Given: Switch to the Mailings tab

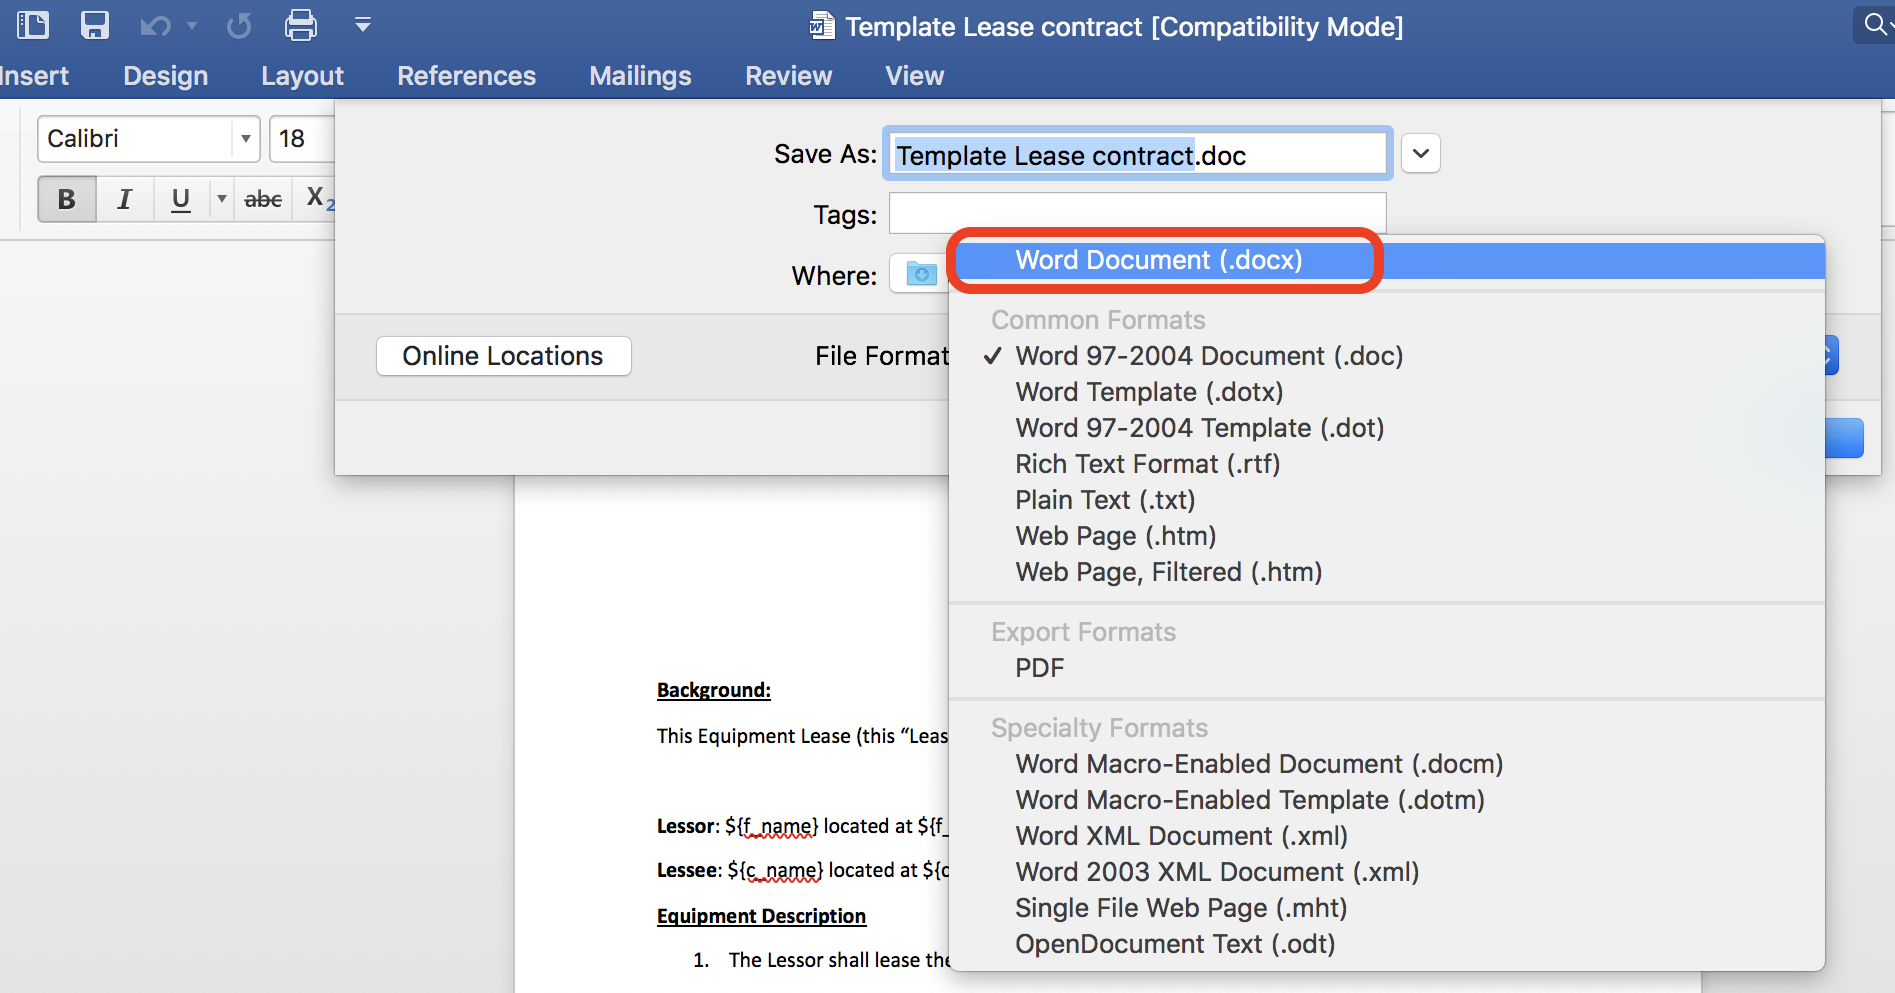Looking at the screenshot, I should [x=640, y=76].
